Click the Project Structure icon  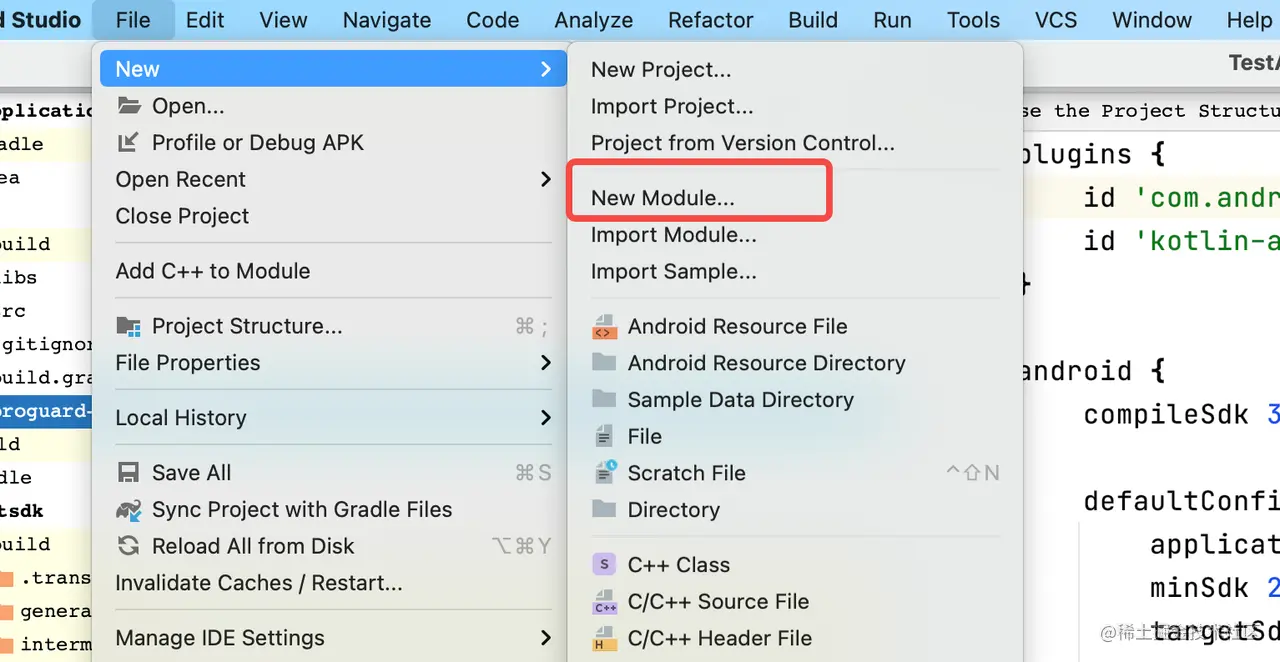[x=128, y=326]
